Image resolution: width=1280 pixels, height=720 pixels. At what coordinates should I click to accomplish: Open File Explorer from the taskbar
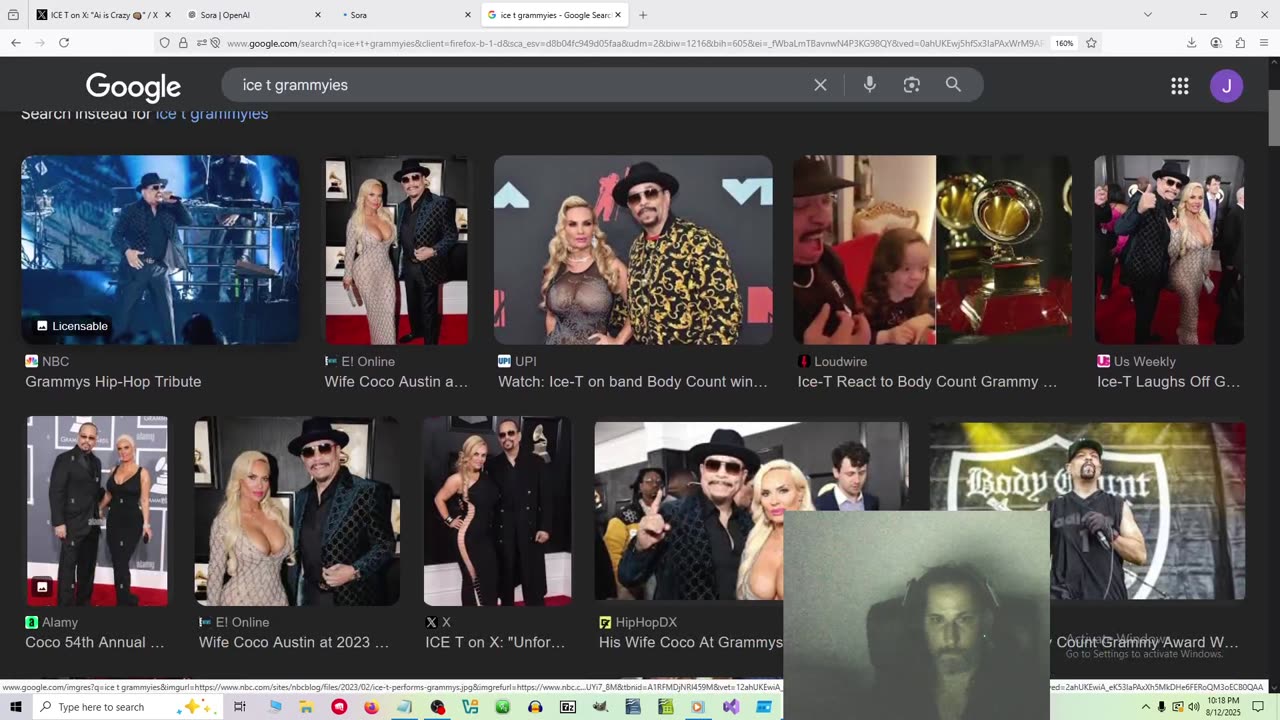(x=306, y=707)
